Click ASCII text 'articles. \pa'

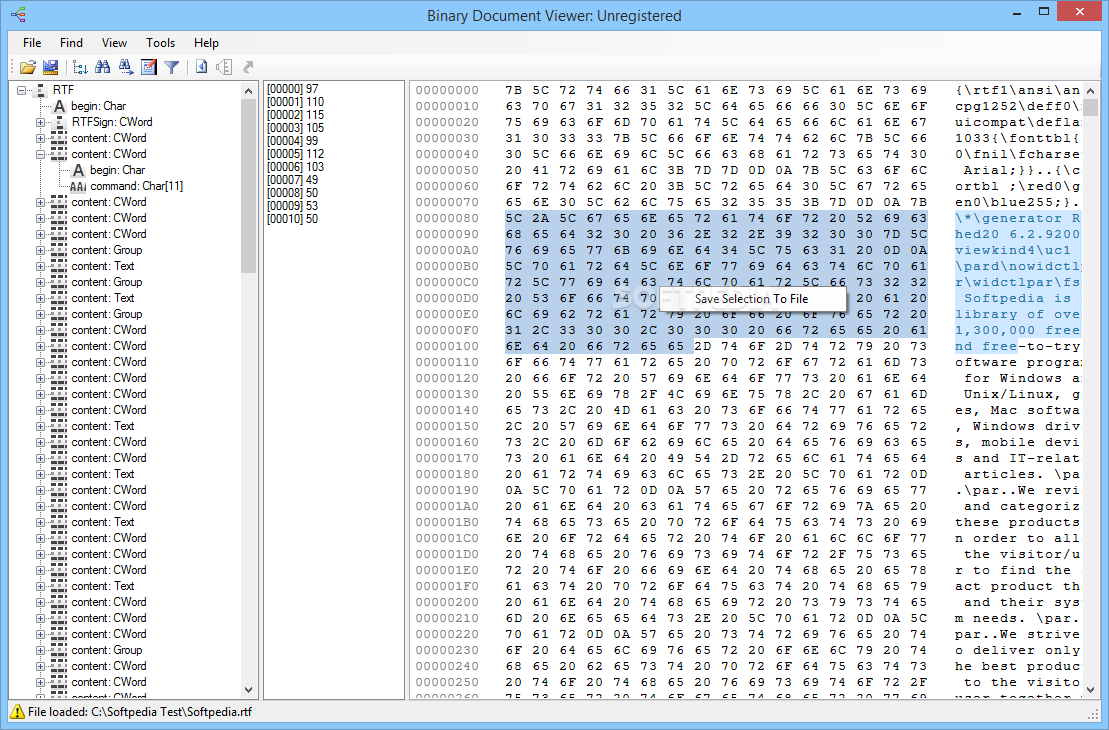[x=1021, y=474]
